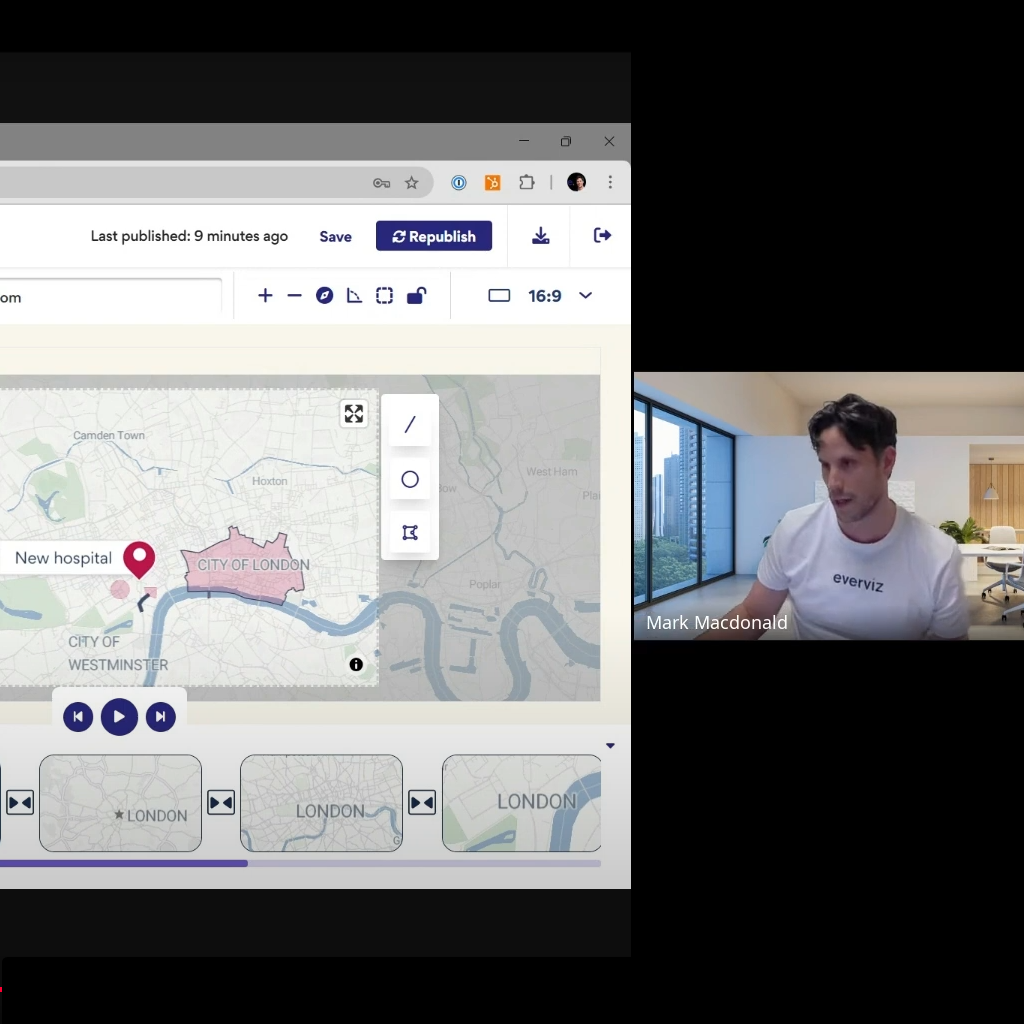Reset map bearing with compass icon

click(x=325, y=296)
